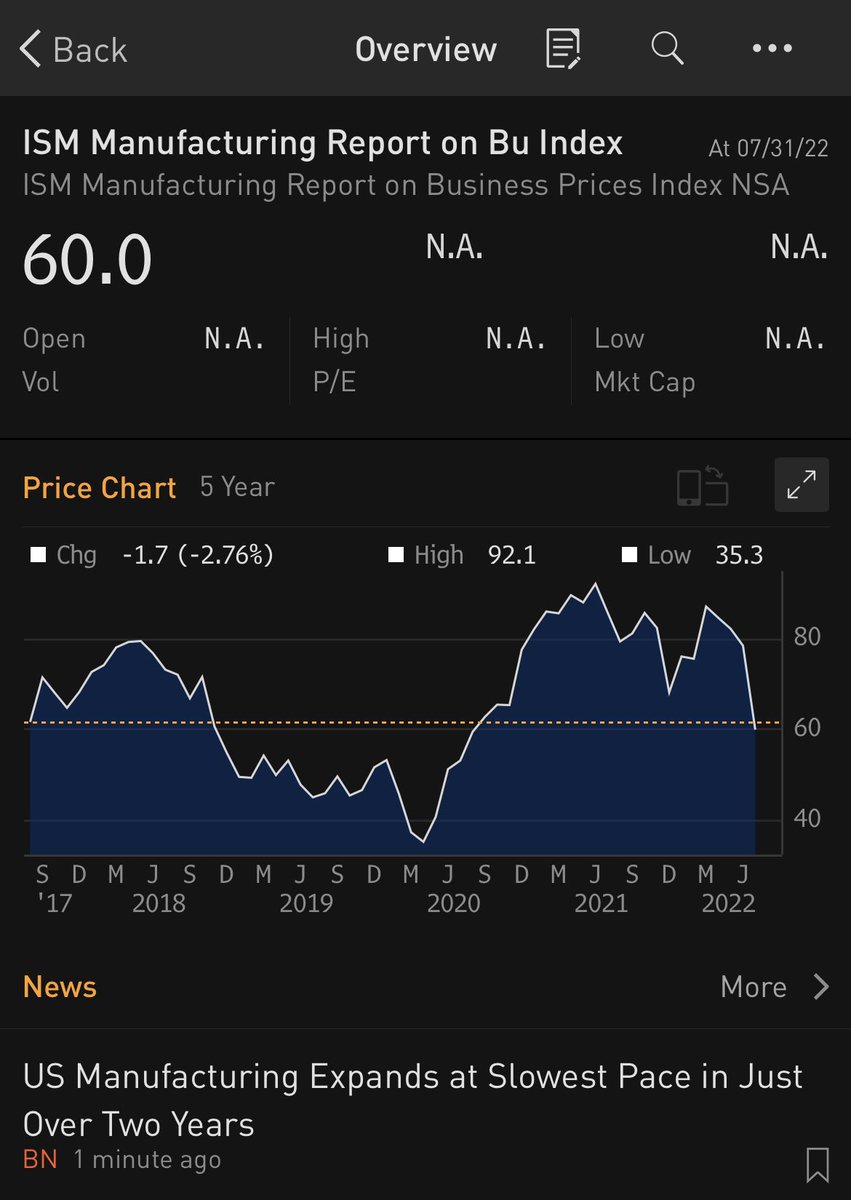Open the notes edit icon
Screen dimensions: 851x1200
pyautogui.click(x=563, y=48)
